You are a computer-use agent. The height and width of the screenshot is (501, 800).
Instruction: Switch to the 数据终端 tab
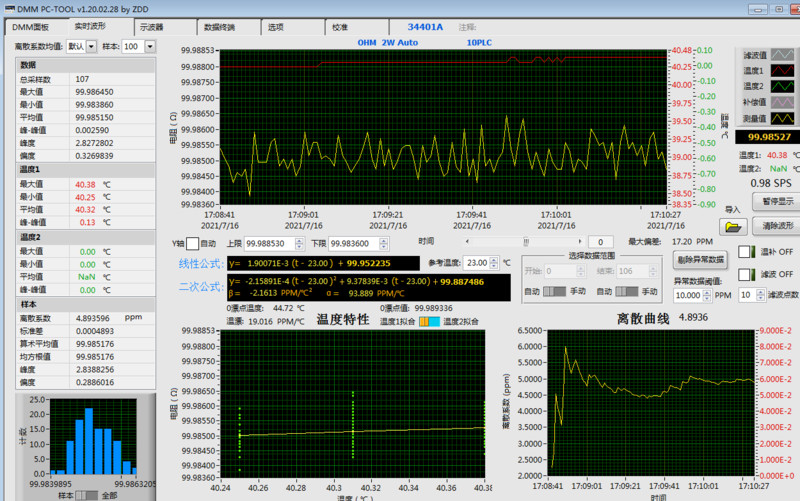(219, 28)
